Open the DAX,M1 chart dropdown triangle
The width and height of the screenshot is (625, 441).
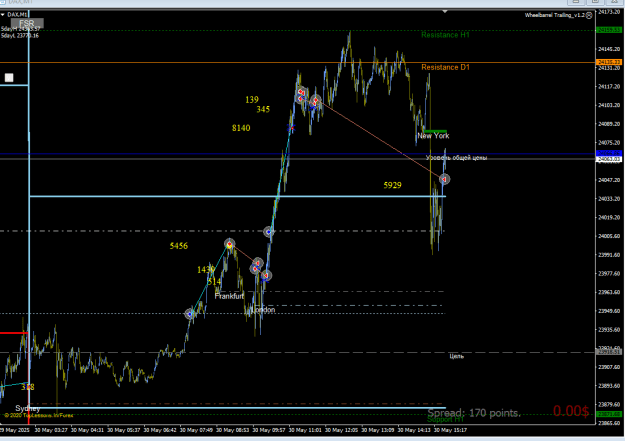point(3,15)
